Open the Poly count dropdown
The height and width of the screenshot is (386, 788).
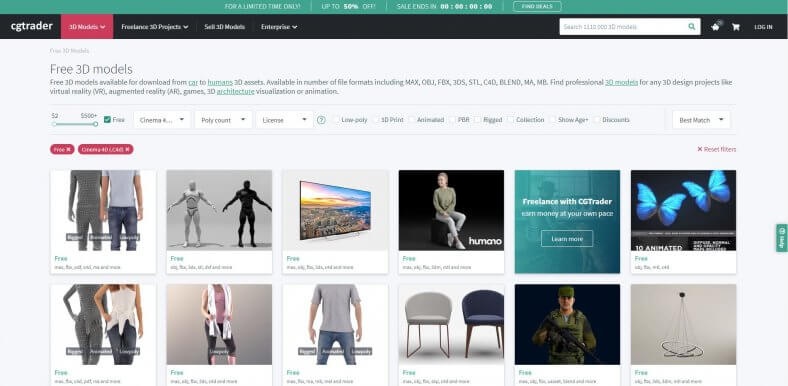click(x=223, y=120)
